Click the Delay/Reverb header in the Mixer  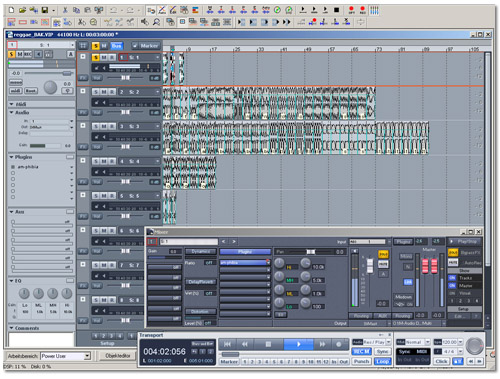(201, 282)
